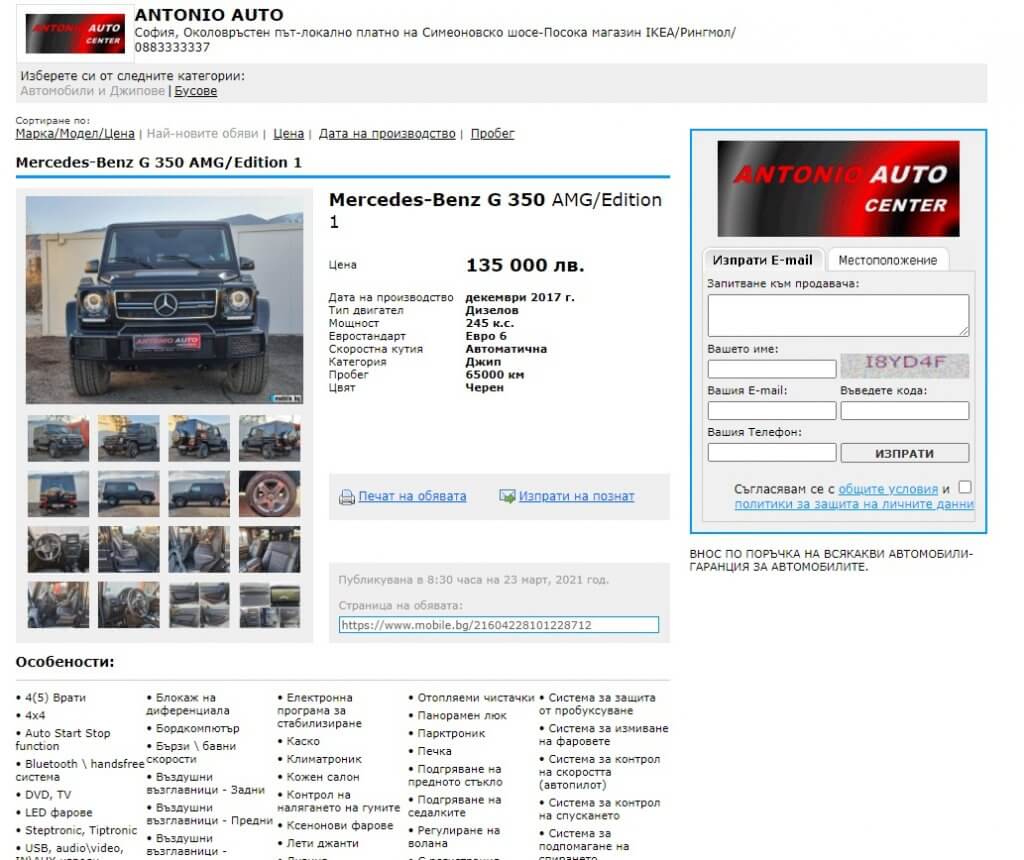Select the Изпрати E-mail tab

pyautogui.click(x=762, y=260)
